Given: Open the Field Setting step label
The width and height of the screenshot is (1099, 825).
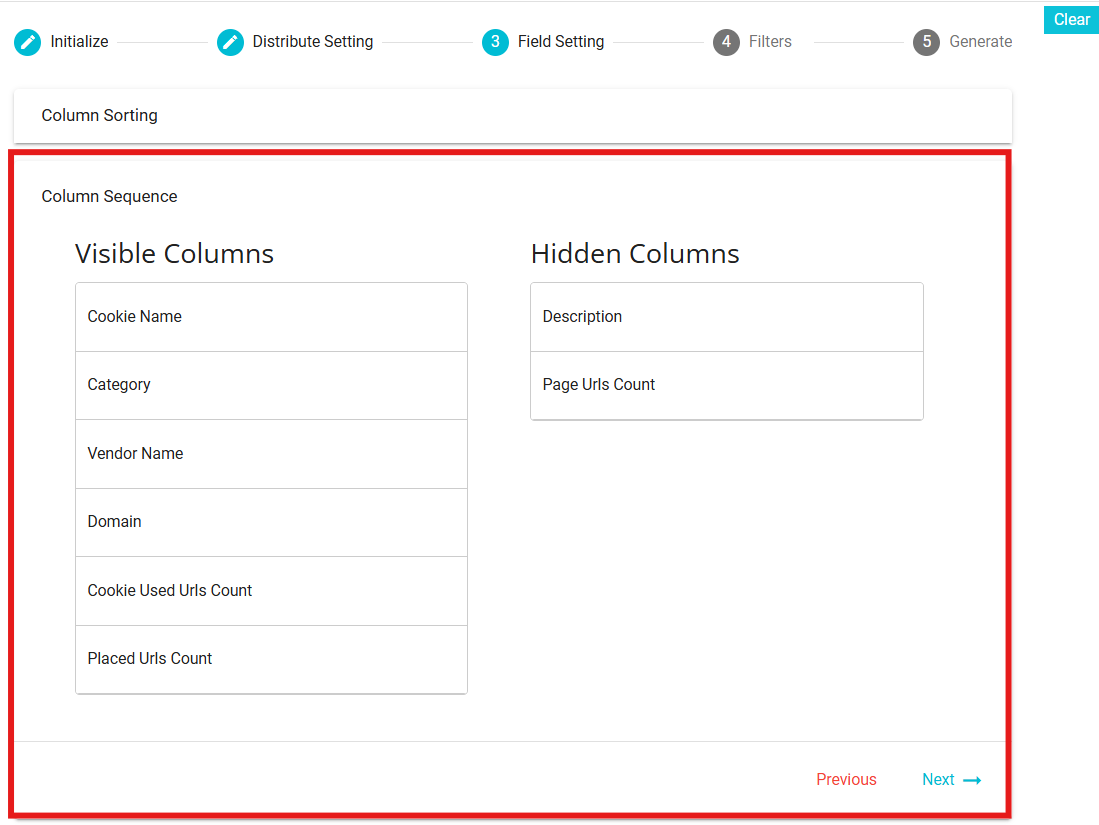Looking at the screenshot, I should point(560,42).
